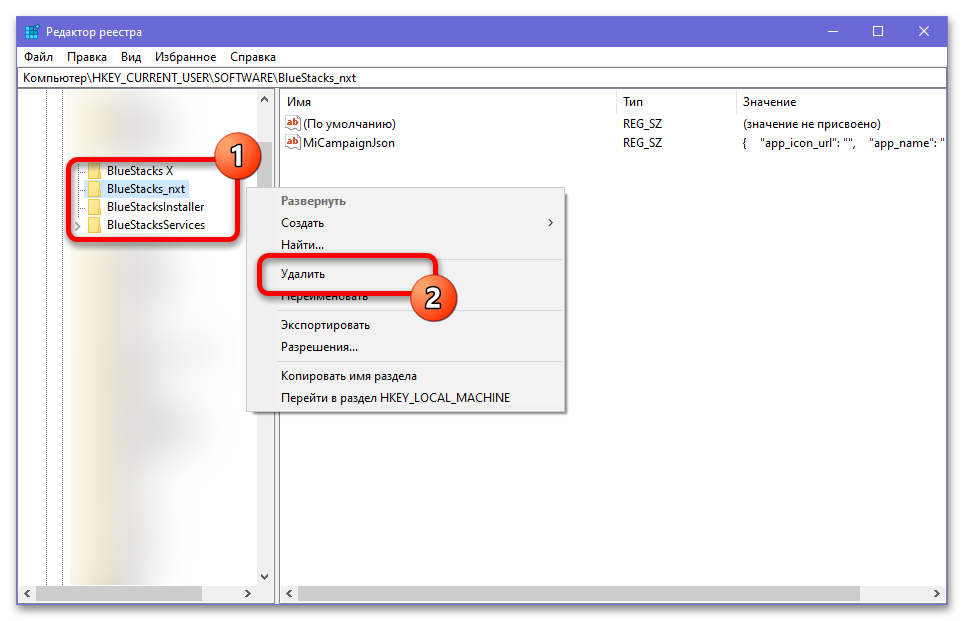The image size is (964, 621).
Task: Click the tree pane scroll down arrow
Action: tap(264, 577)
